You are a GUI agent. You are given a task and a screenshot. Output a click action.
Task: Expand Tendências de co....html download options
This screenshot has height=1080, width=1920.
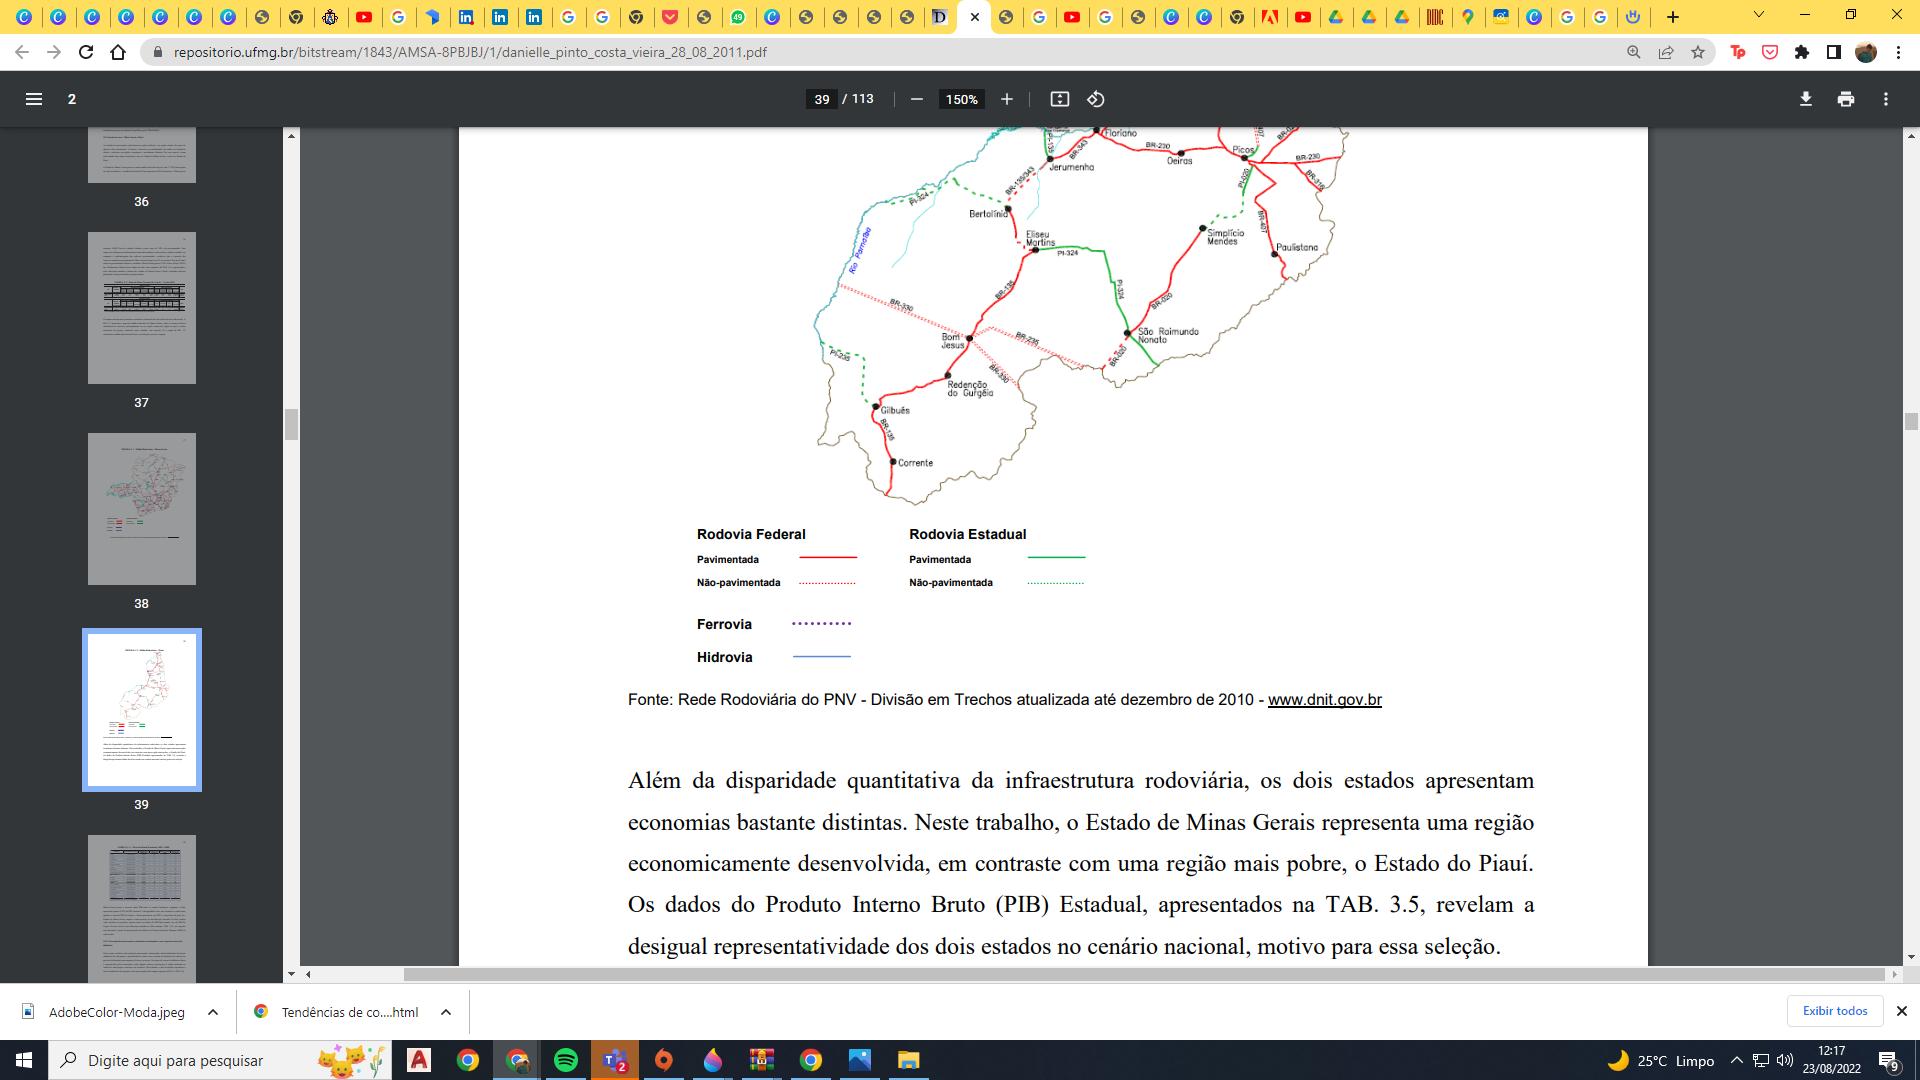(x=446, y=1012)
